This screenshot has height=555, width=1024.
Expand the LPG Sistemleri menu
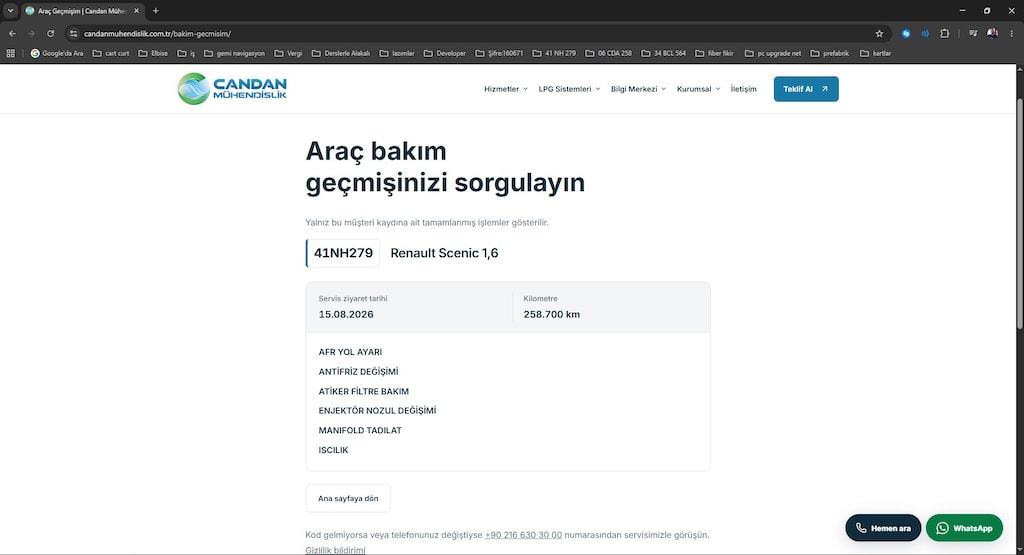(569, 89)
